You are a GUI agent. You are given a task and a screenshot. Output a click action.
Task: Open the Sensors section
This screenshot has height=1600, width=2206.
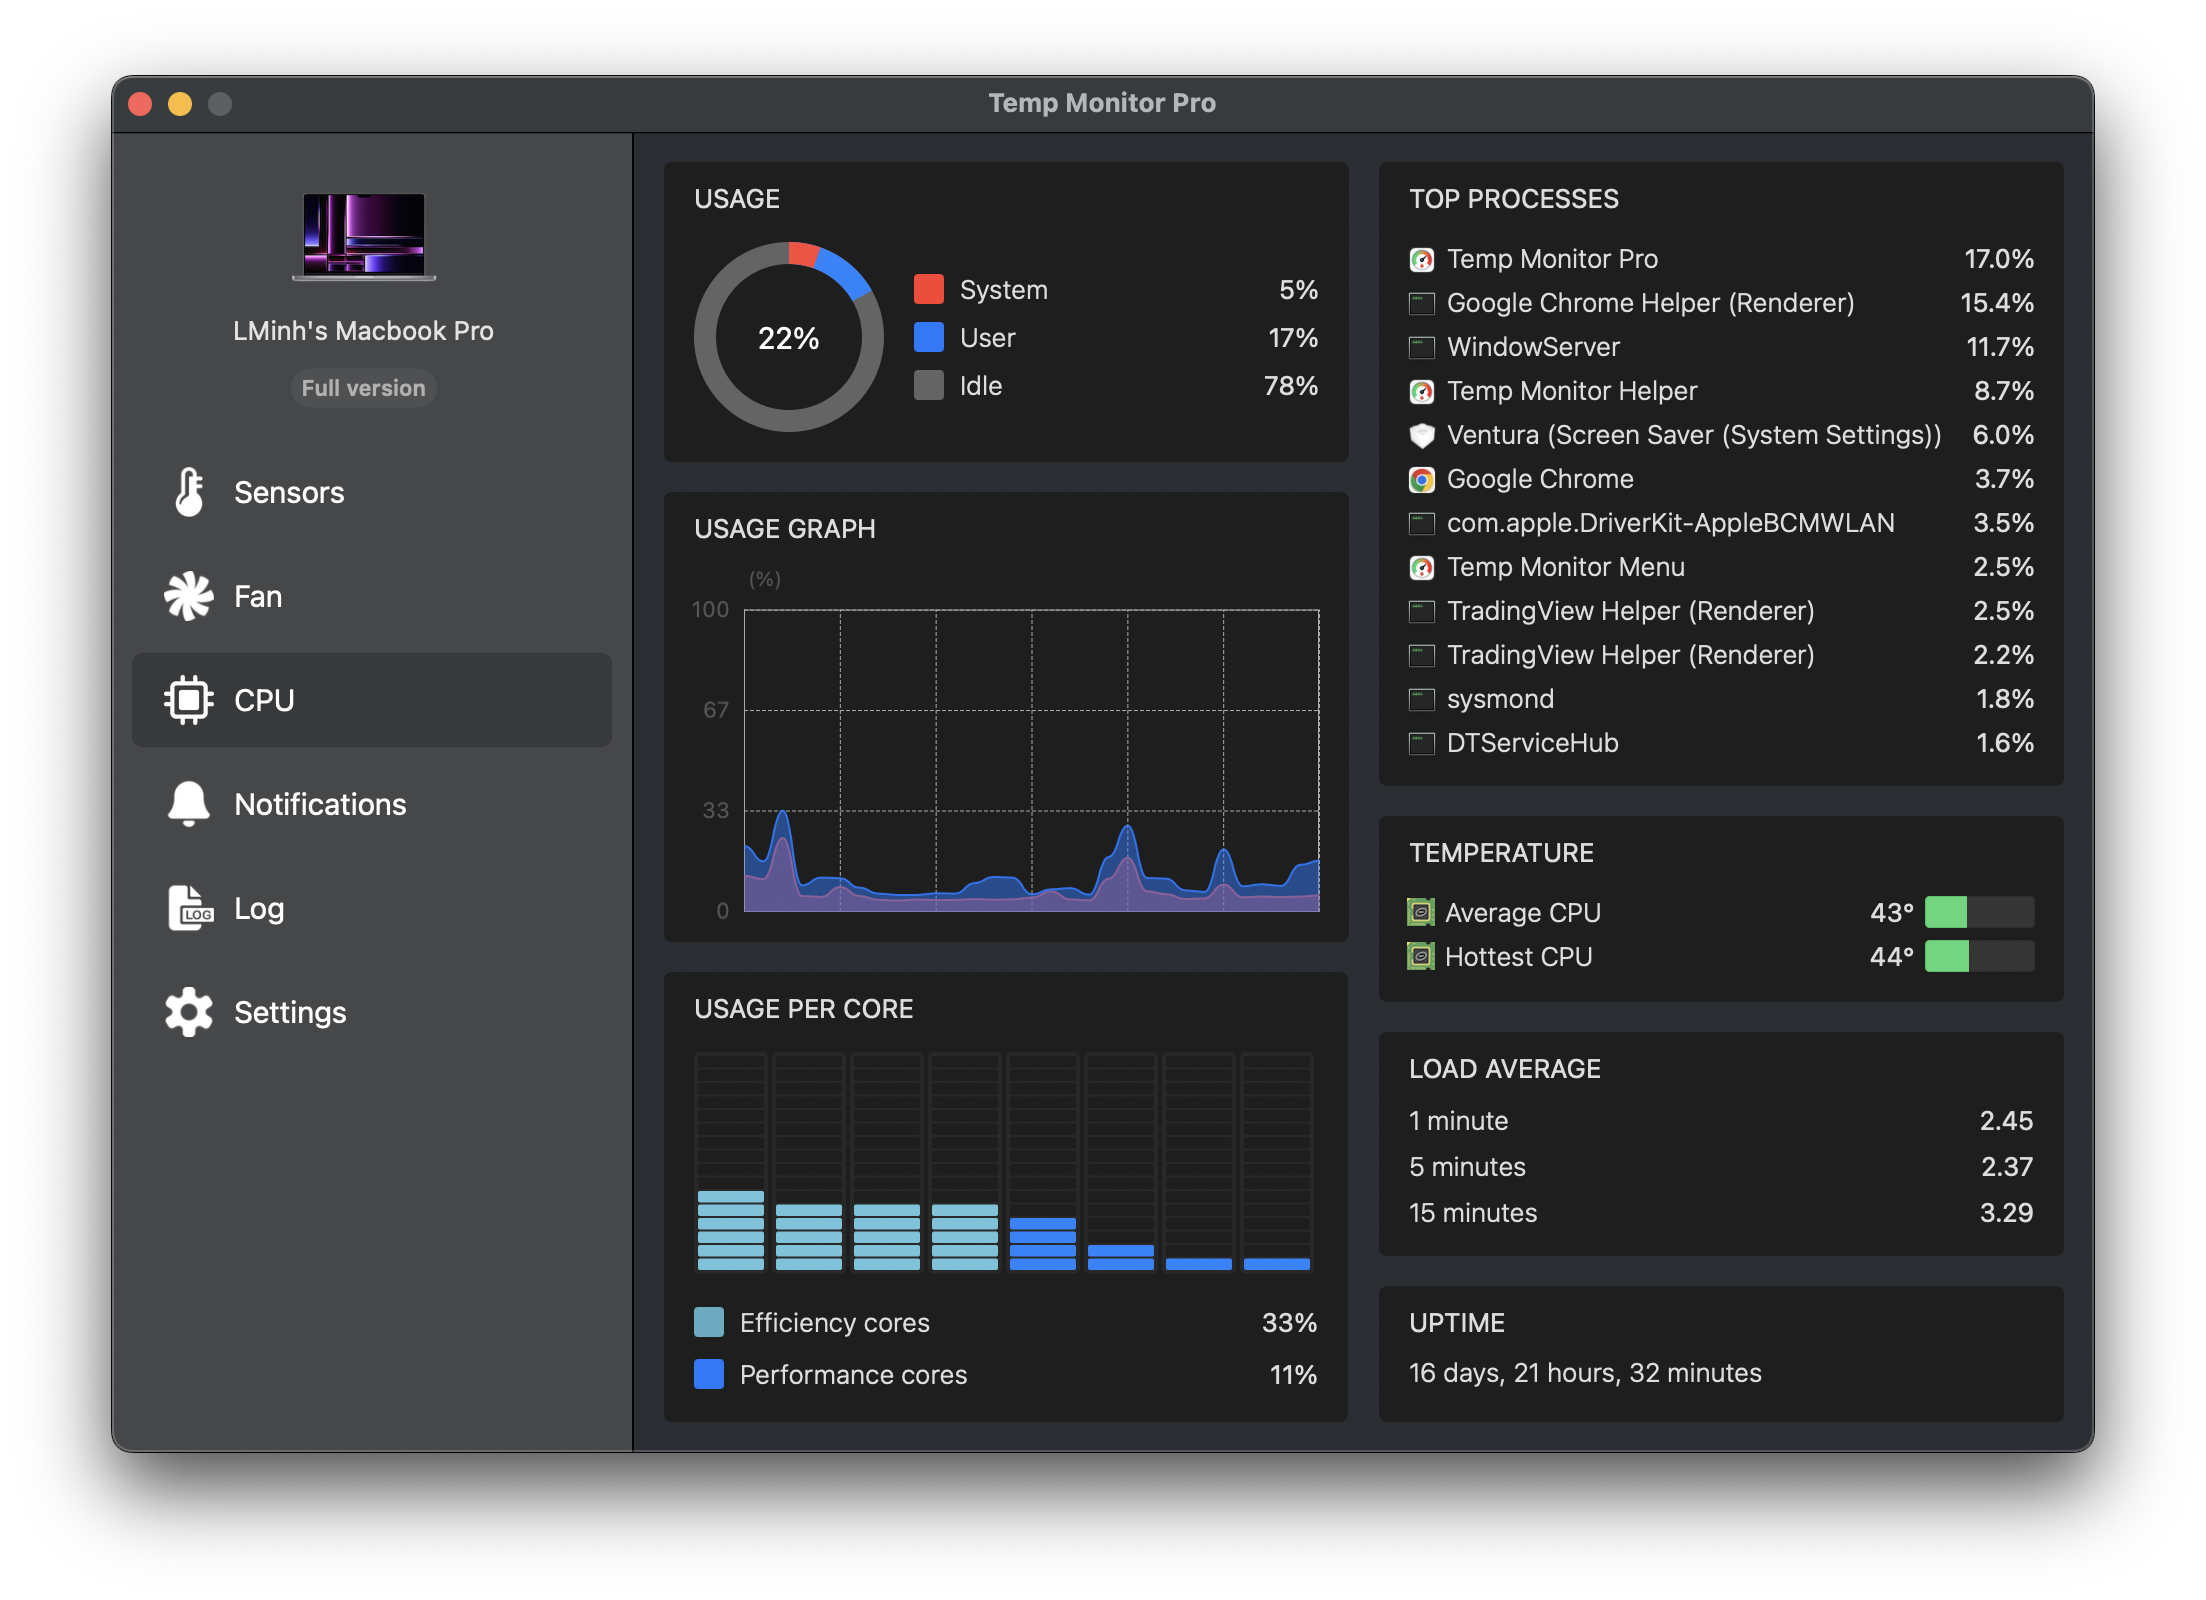pyautogui.click(x=372, y=492)
